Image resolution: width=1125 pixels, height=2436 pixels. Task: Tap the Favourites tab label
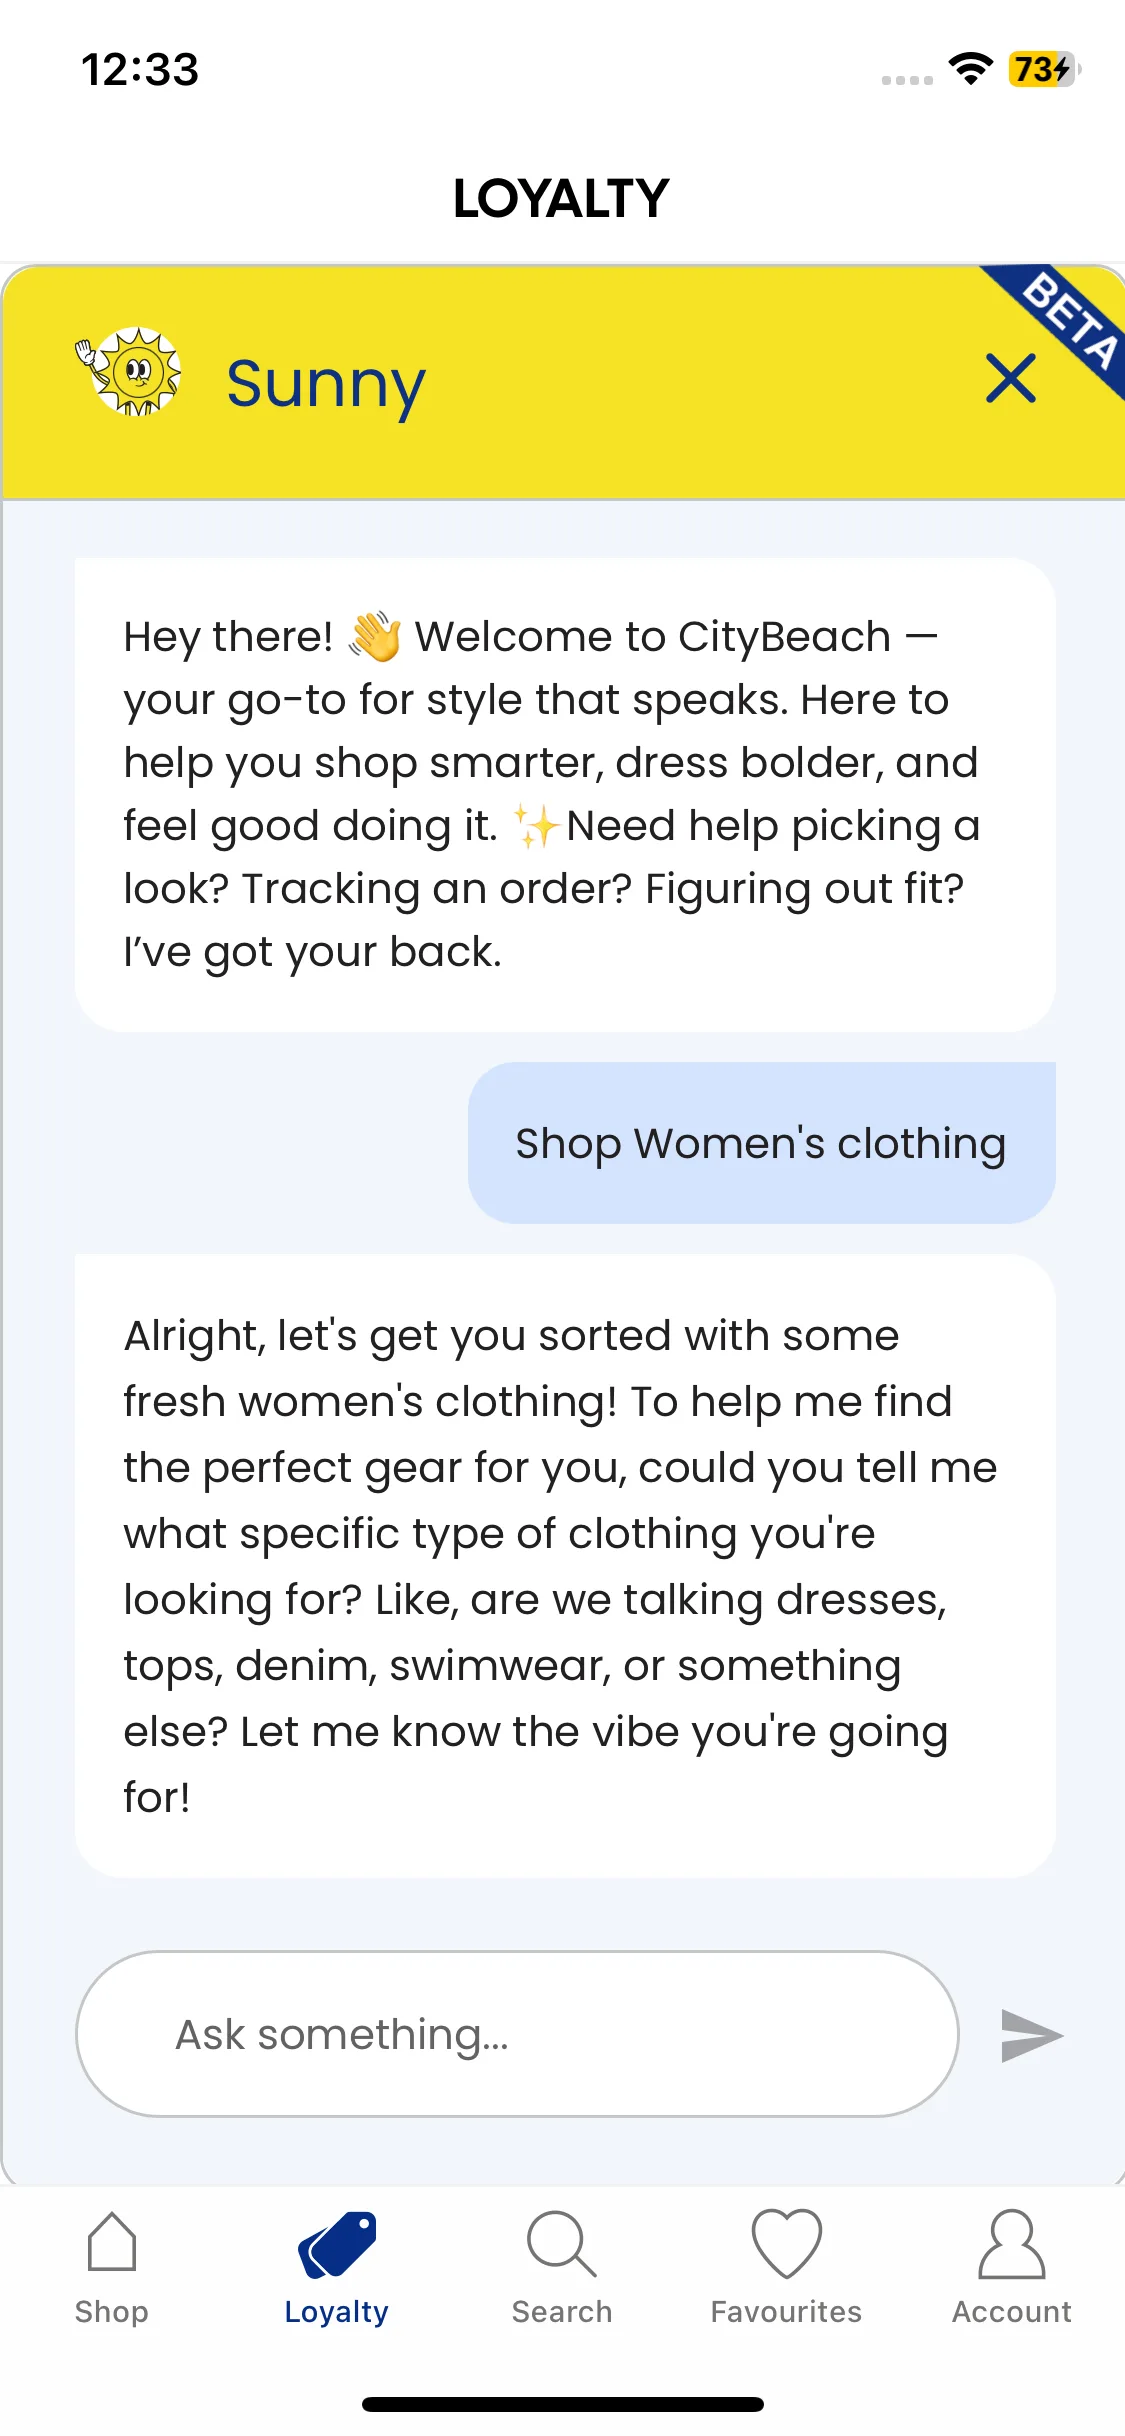(786, 2312)
